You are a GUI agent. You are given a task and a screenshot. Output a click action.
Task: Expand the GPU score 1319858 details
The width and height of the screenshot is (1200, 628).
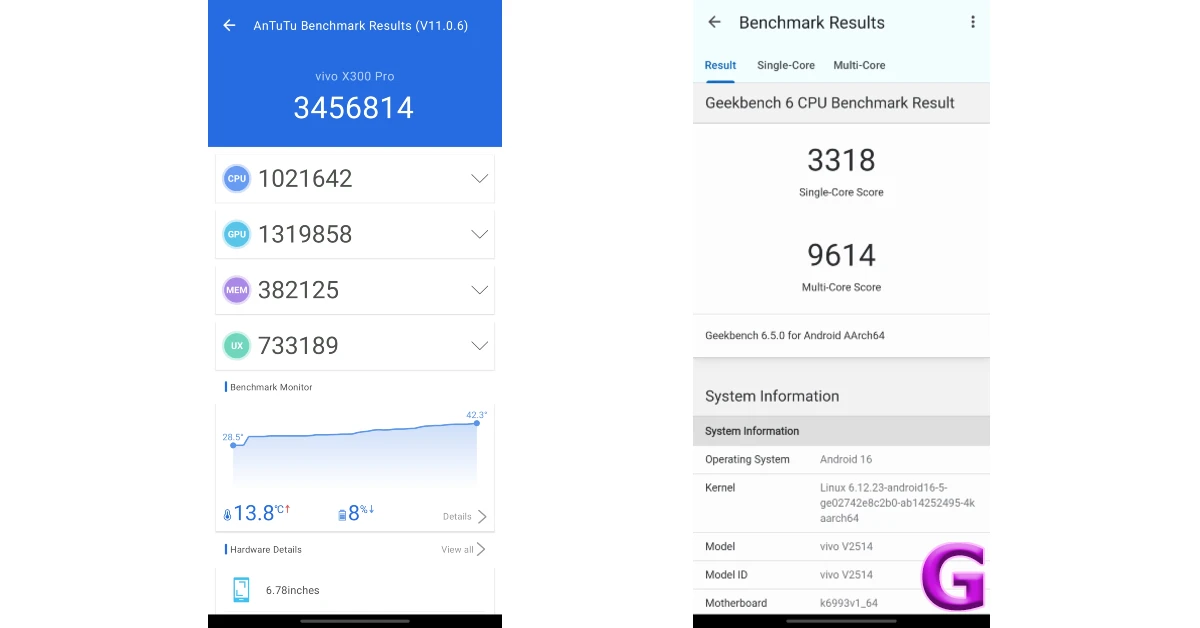pos(479,234)
